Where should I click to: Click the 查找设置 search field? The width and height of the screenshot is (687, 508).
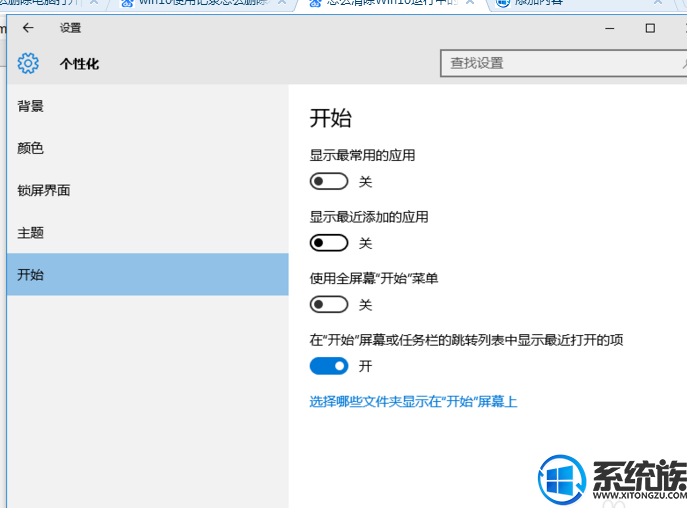[564, 64]
